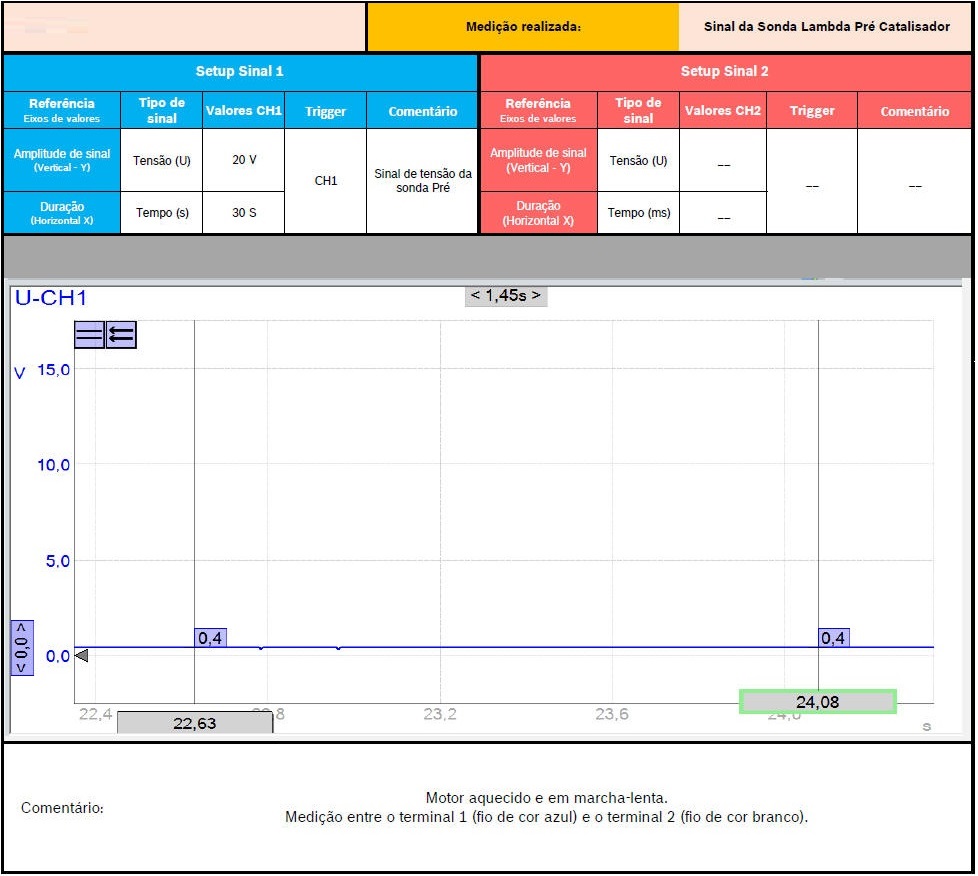Click the U-CH1 channel label
The width and height of the screenshot is (978, 876).
pos(50,298)
